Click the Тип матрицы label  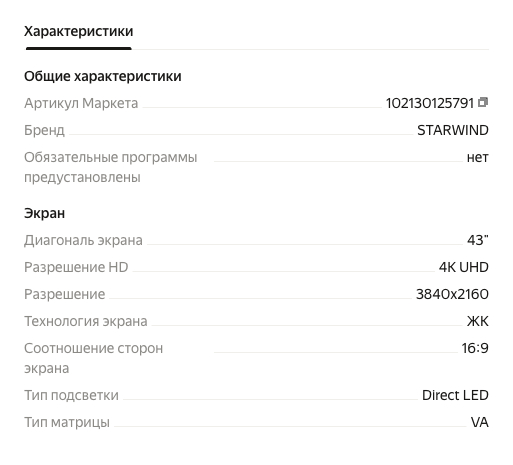[67, 422]
